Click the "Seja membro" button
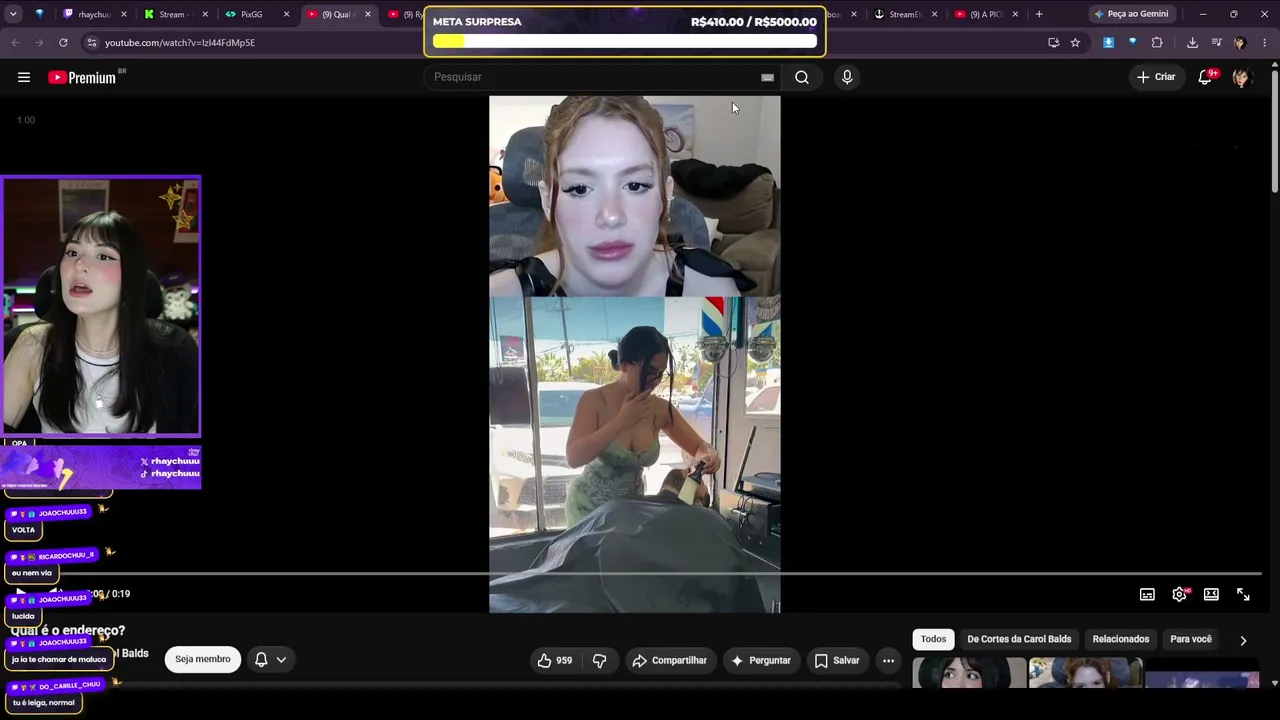 click(203, 660)
